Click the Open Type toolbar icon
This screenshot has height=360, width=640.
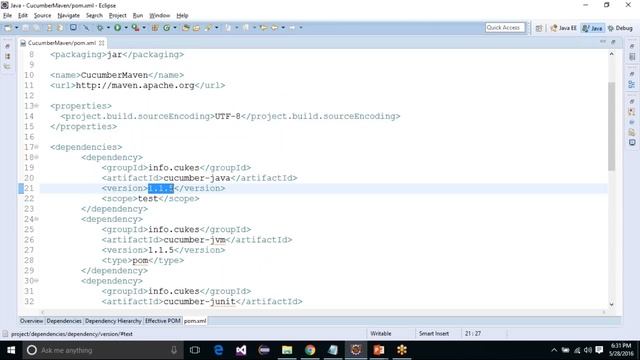coord(186,28)
